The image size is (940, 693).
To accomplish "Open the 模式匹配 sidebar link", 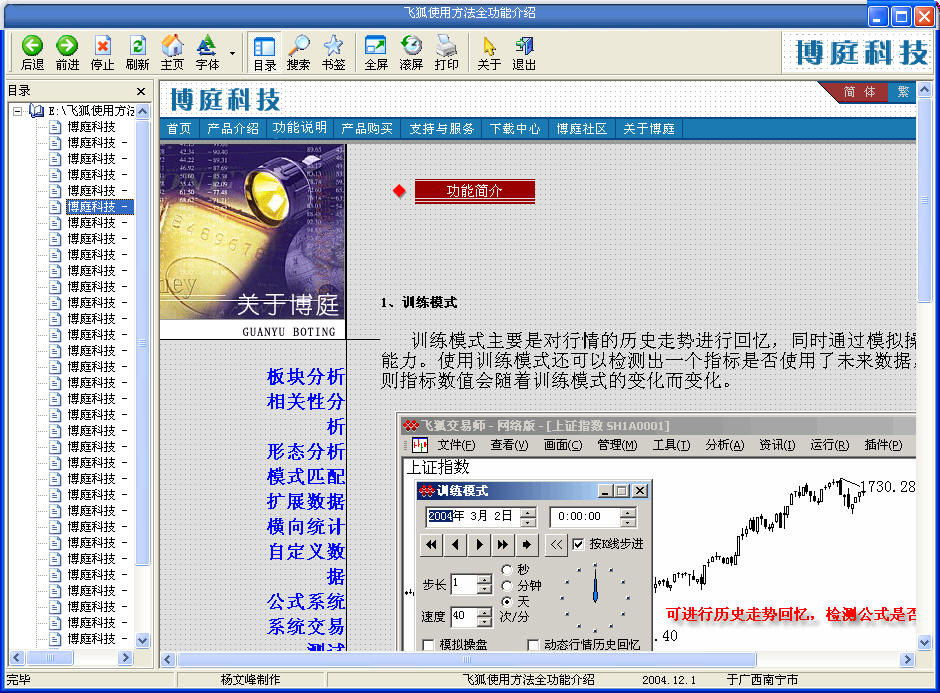I will pyautogui.click(x=306, y=477).
